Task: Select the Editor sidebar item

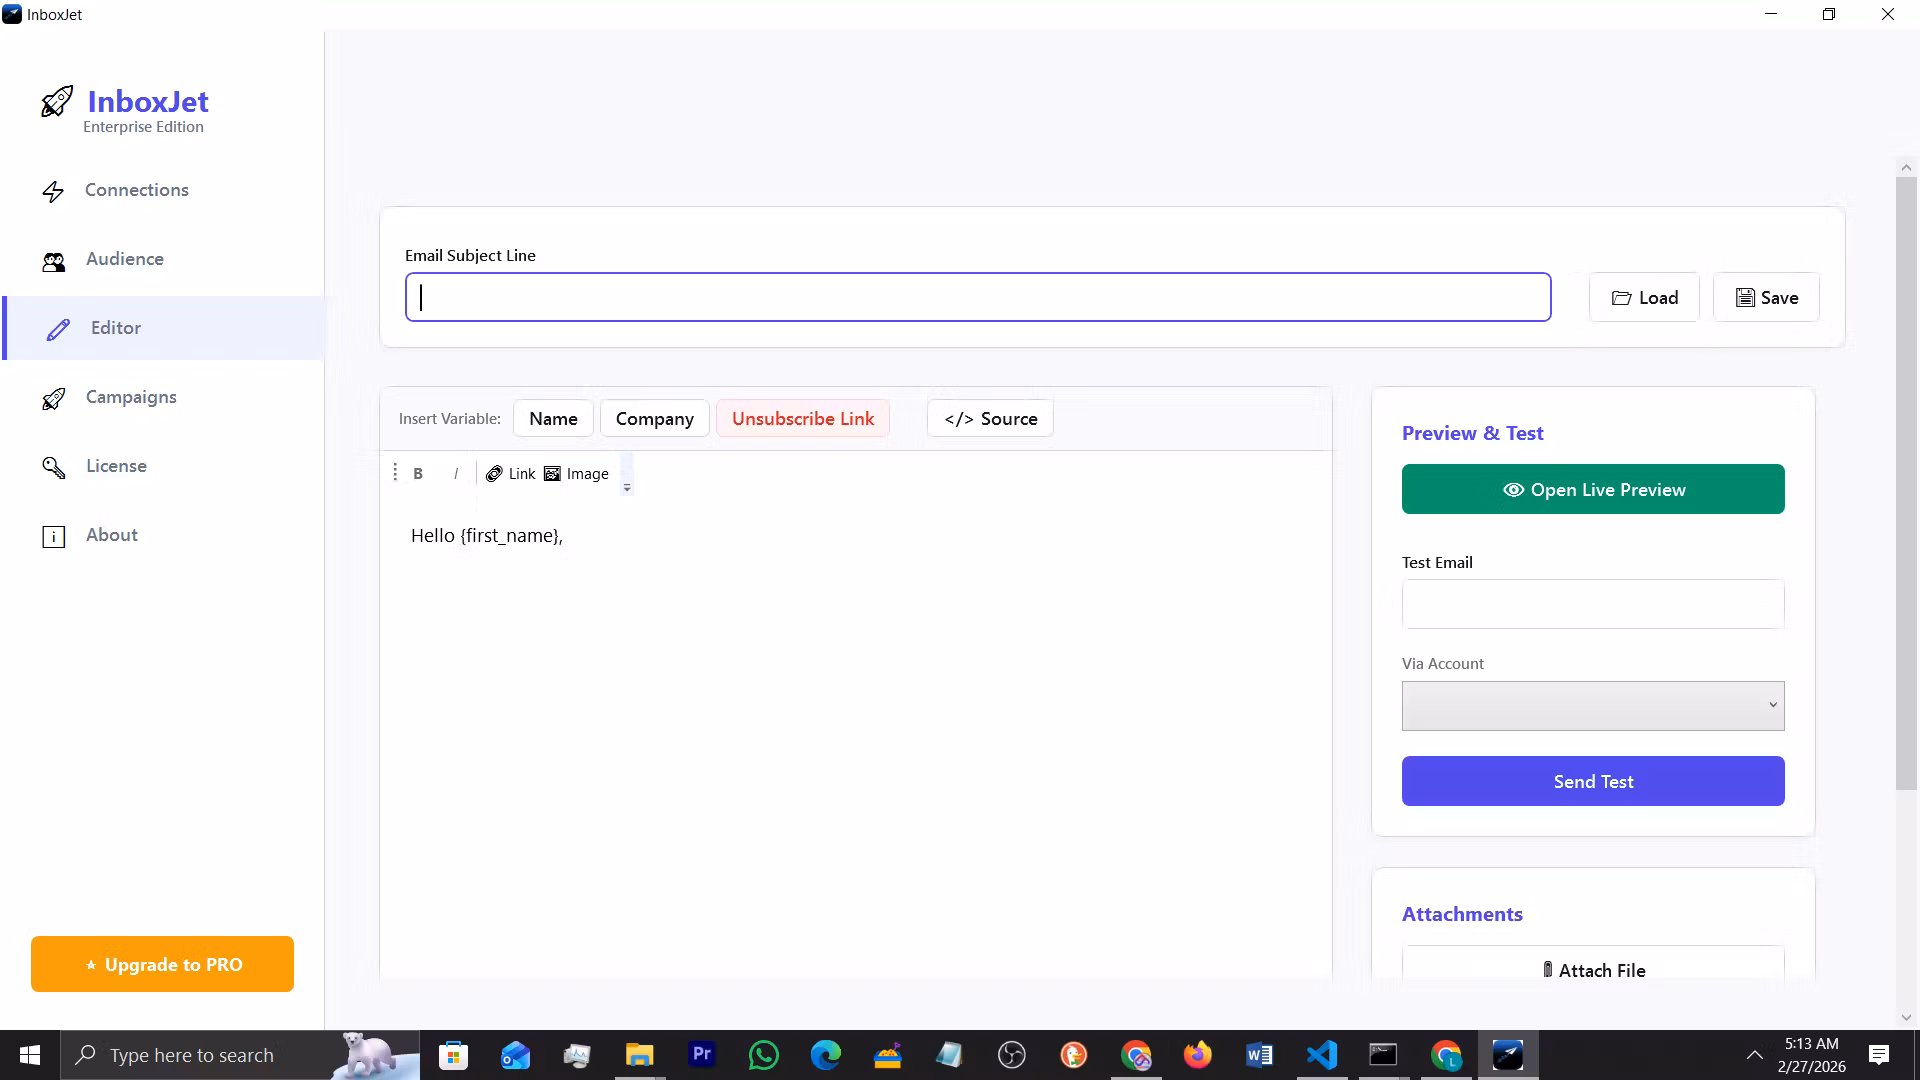Action: (x=163, y=328)
